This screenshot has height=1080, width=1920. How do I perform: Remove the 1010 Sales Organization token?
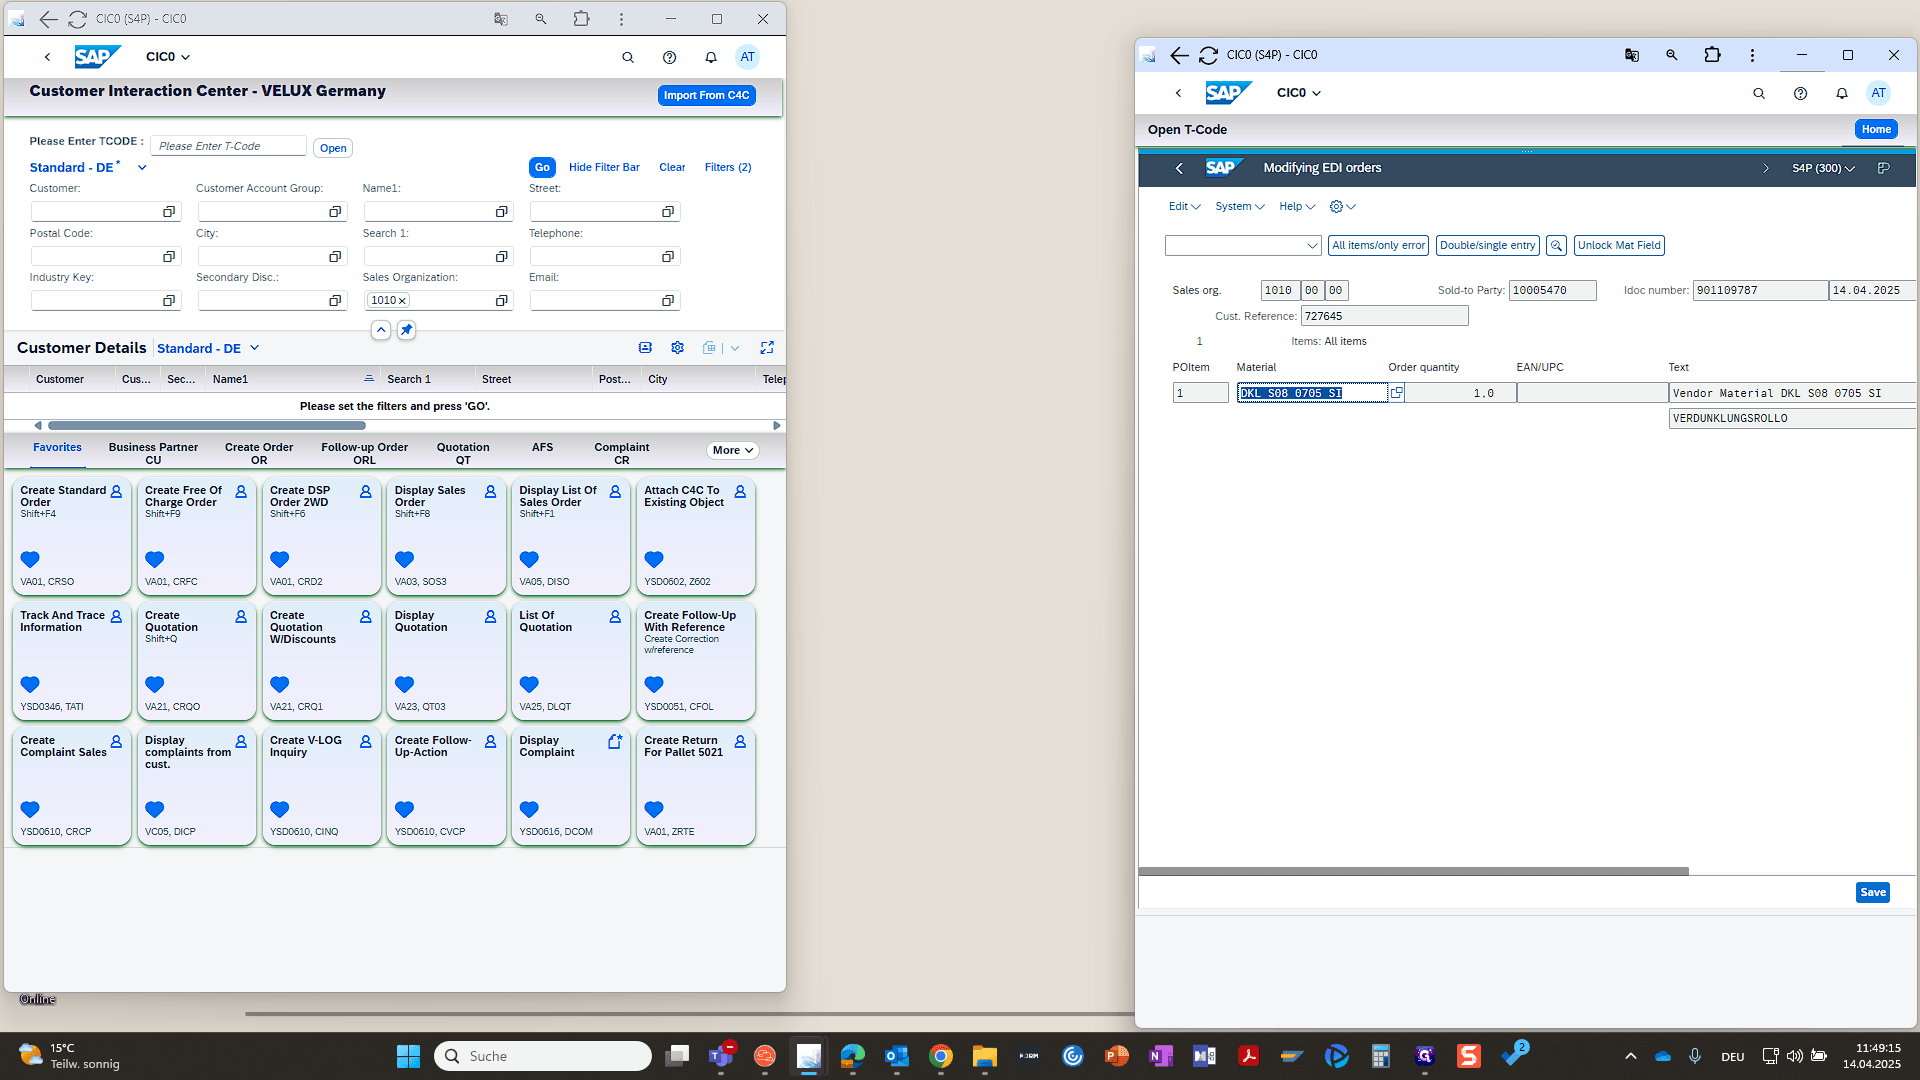(x=402, y=301)
